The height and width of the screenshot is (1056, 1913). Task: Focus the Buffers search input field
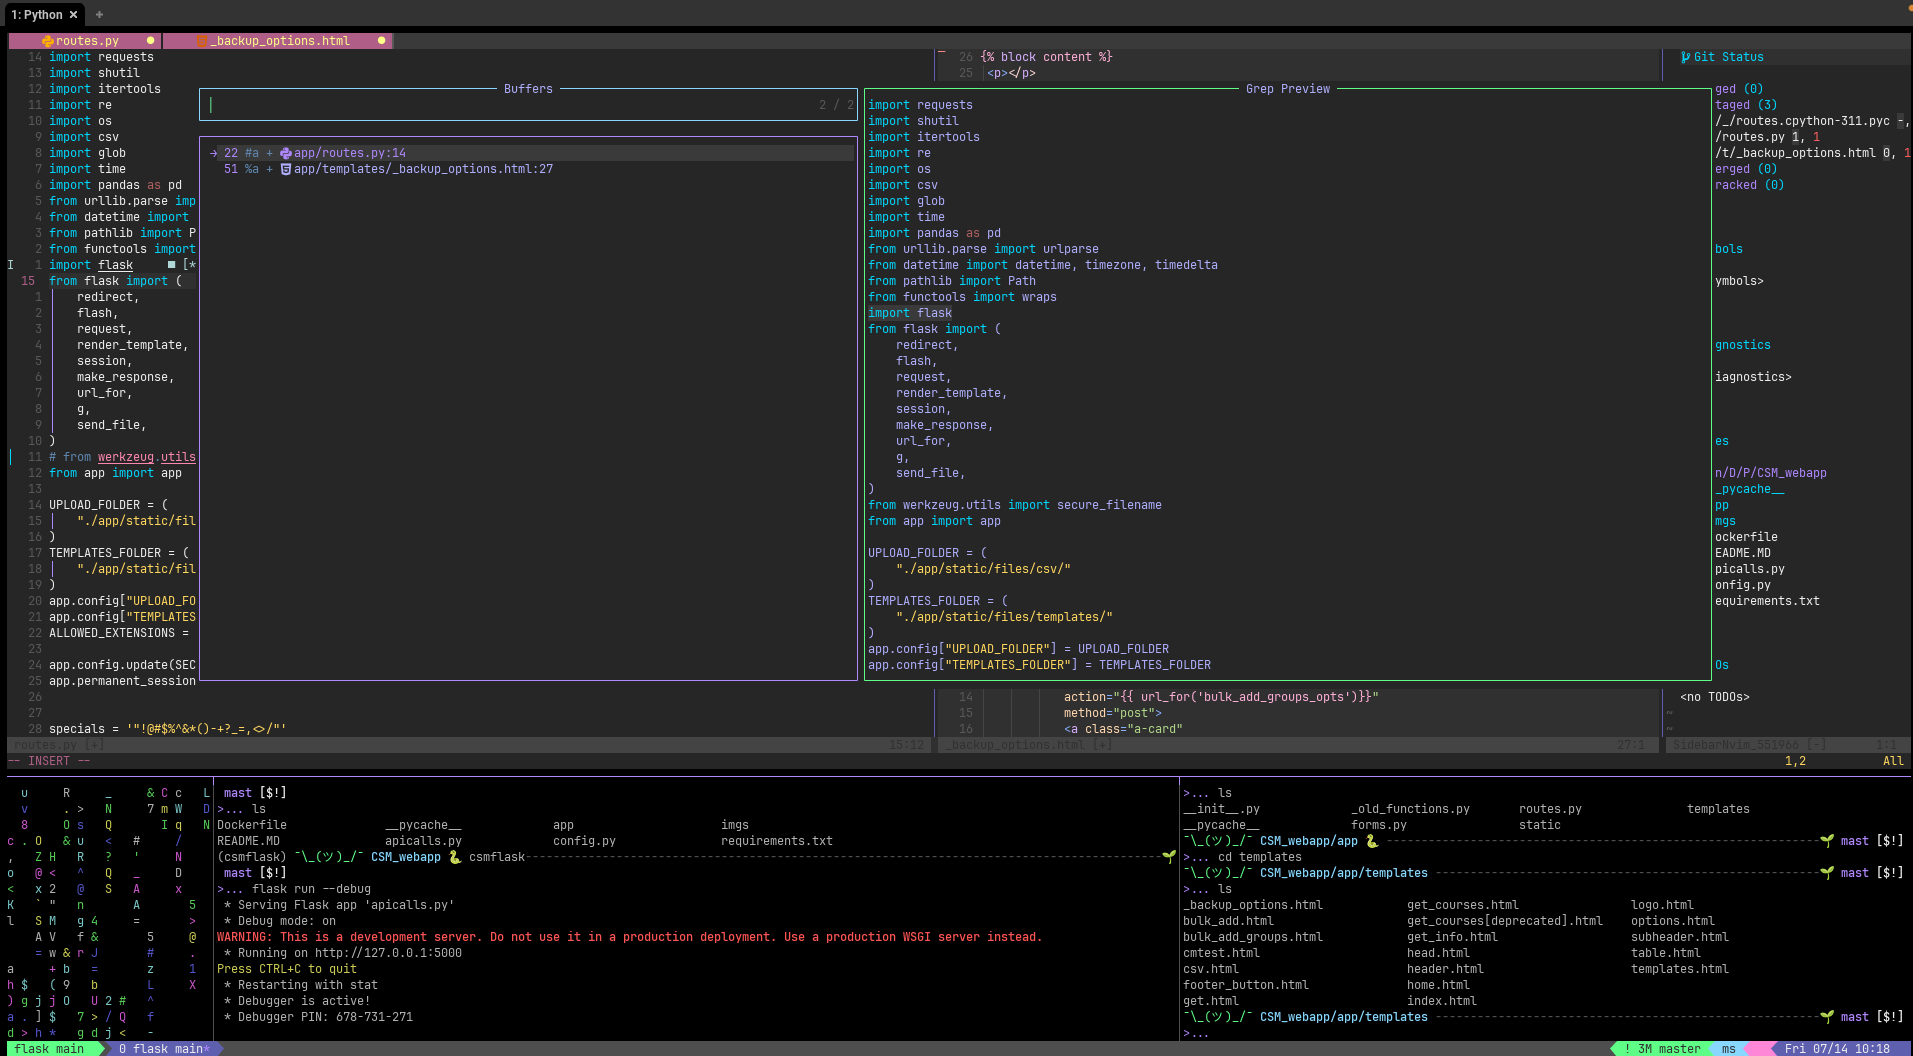pos(528,105)
